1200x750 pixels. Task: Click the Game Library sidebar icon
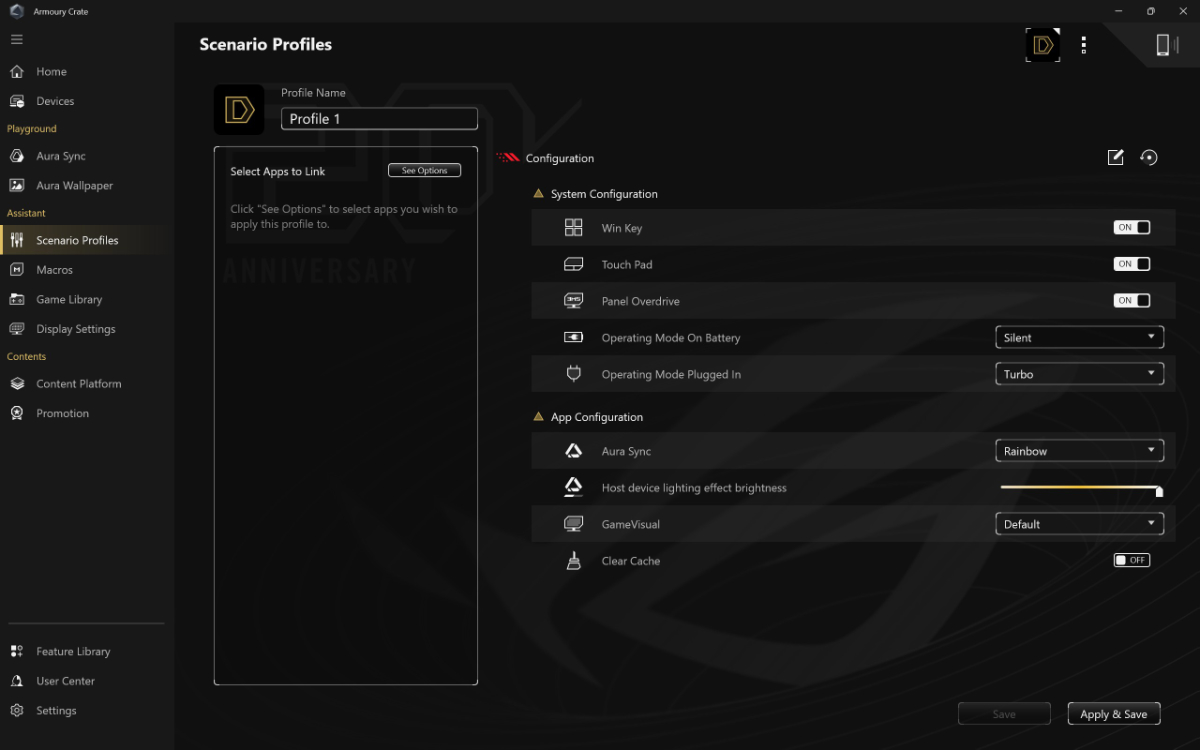click(17, 299)
